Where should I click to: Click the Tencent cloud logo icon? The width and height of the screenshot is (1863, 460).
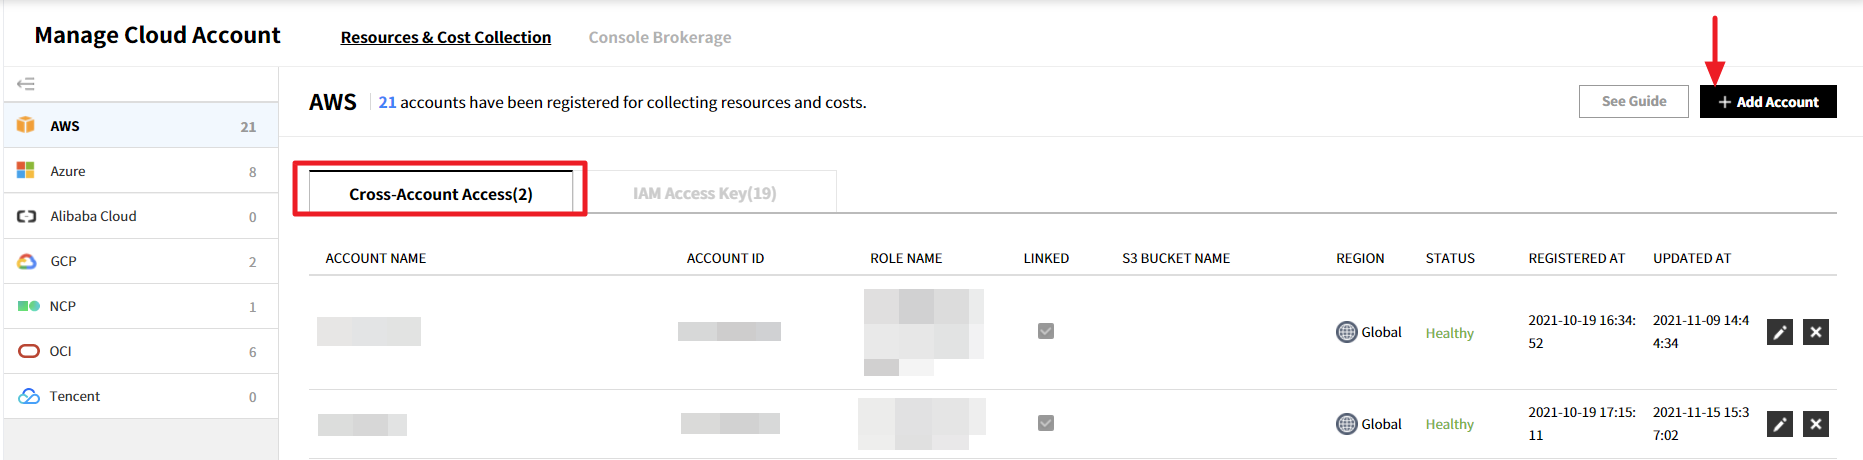point(28,396)
